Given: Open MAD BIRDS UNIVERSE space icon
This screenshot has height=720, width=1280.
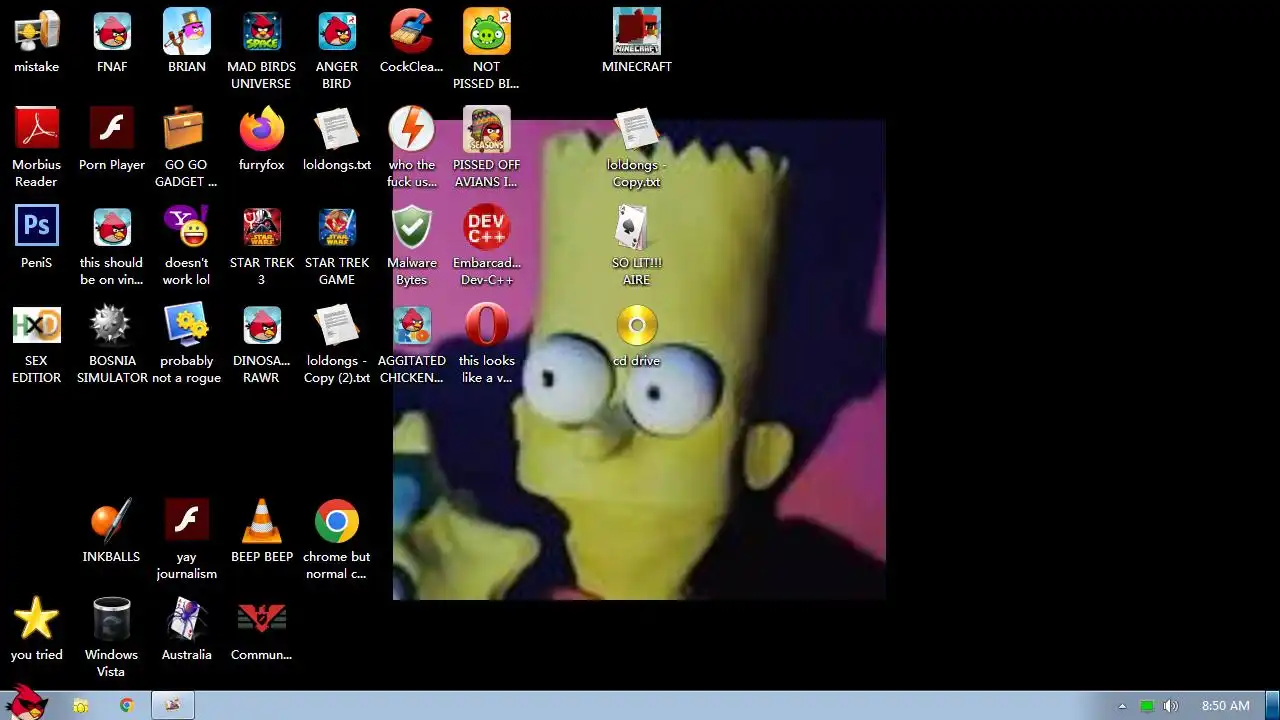Looking at the screenshot, I should tap(262, 50).
